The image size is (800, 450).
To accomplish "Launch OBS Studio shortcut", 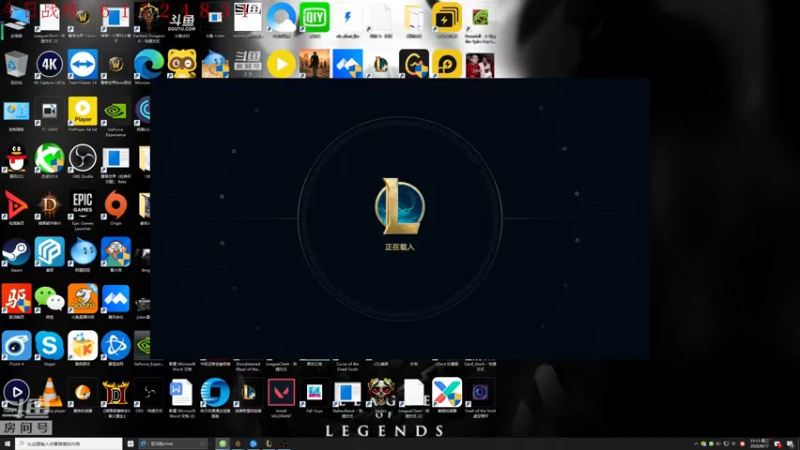I will [x=83, y=160].
